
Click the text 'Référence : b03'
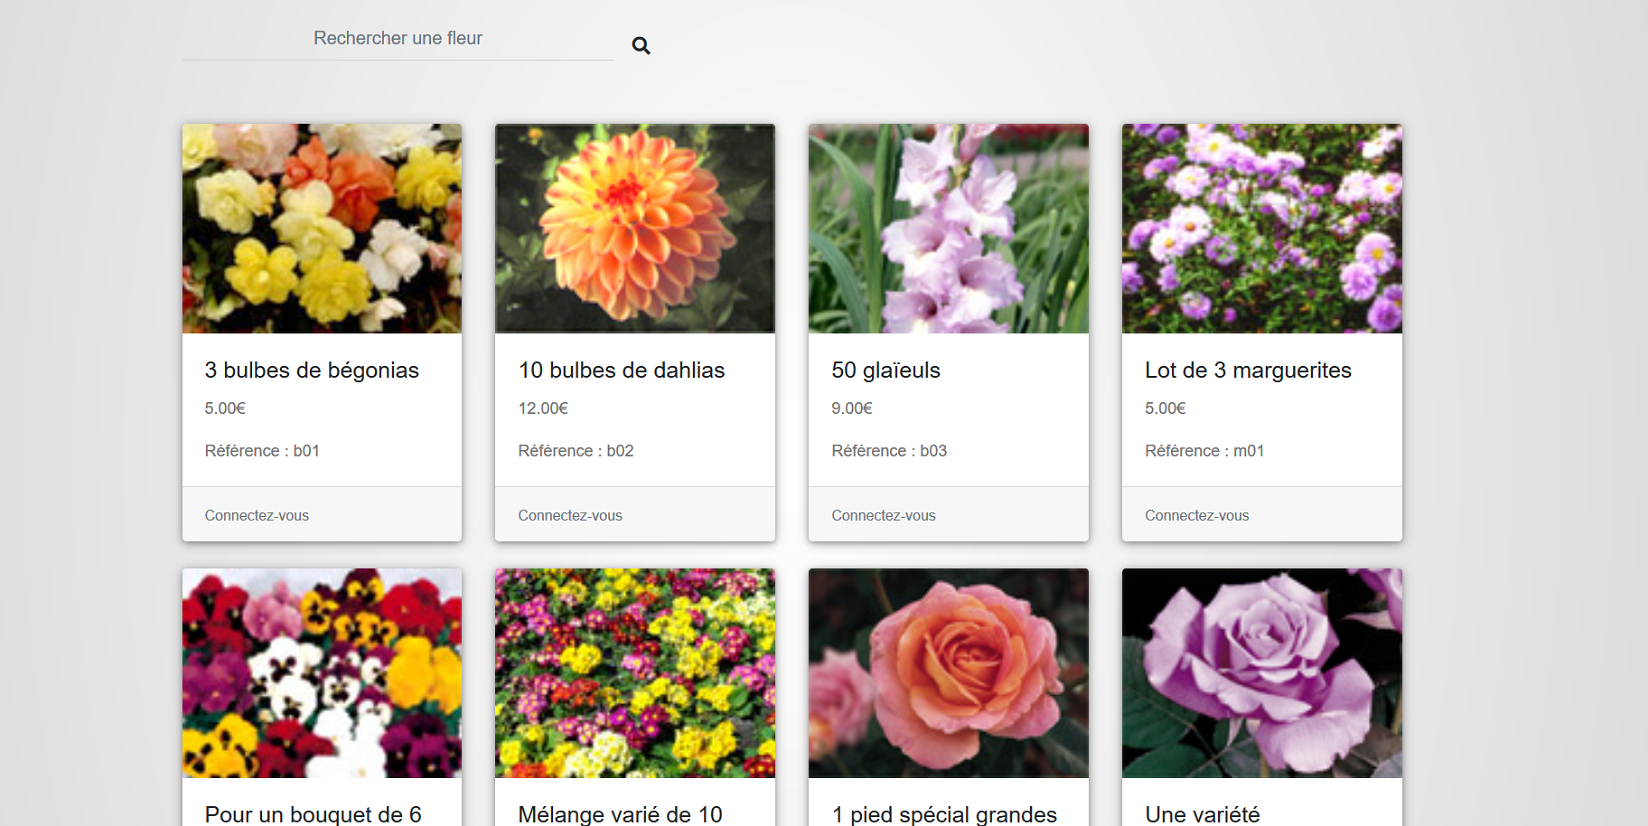pyautogui.click(x=889, y=451)
